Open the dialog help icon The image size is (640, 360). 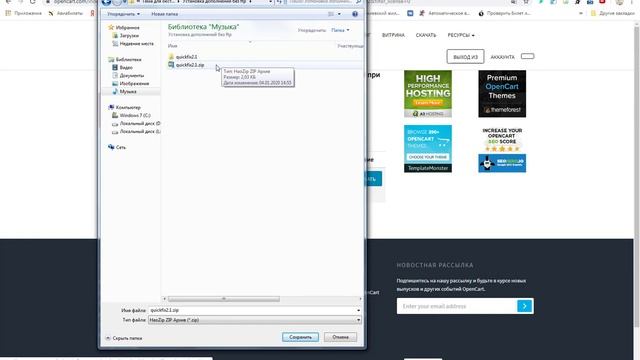355,14
